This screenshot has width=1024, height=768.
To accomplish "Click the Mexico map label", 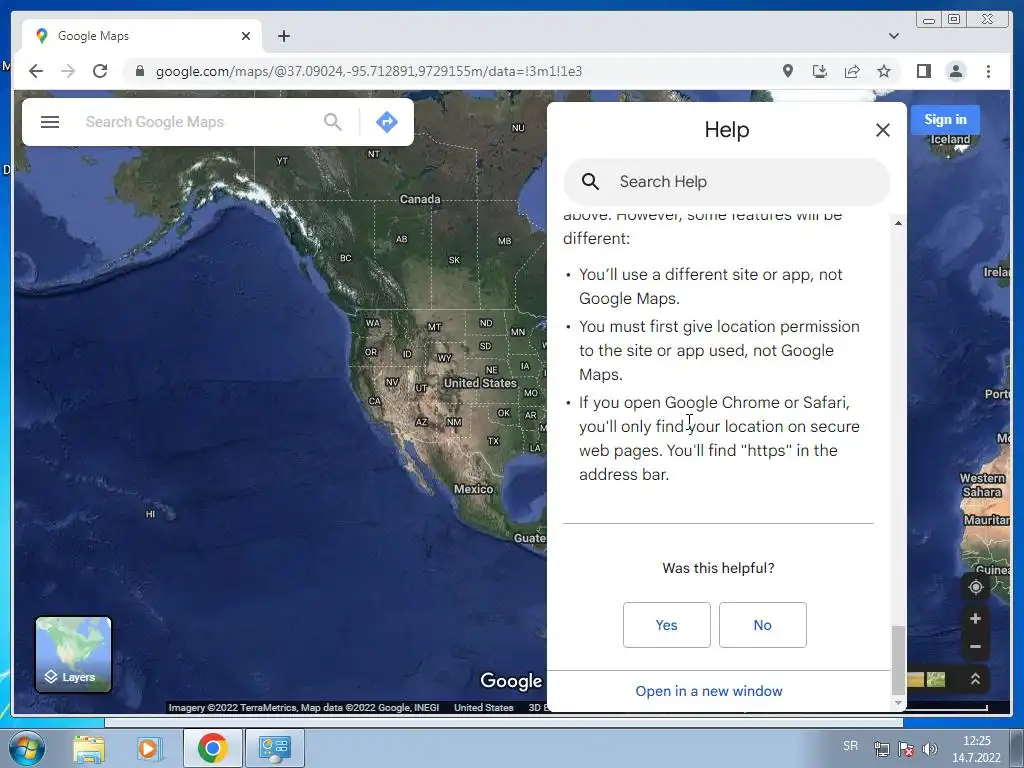I will point(473,489).
